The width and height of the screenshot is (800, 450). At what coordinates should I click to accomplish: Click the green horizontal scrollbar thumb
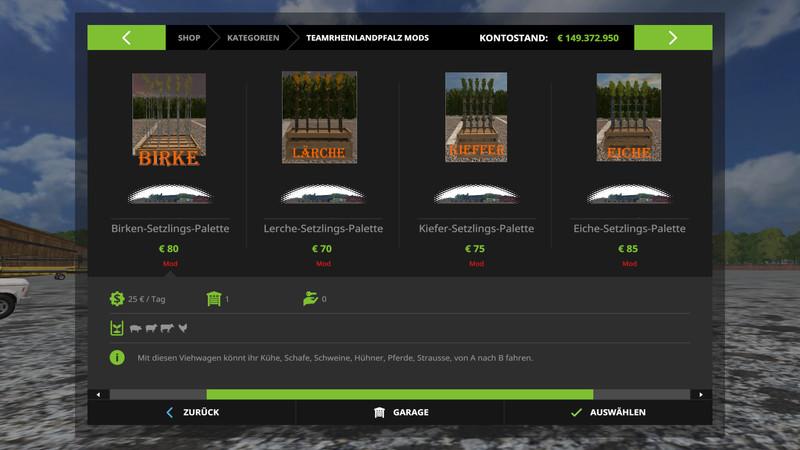pyautogui.click(x=400, y=394)
